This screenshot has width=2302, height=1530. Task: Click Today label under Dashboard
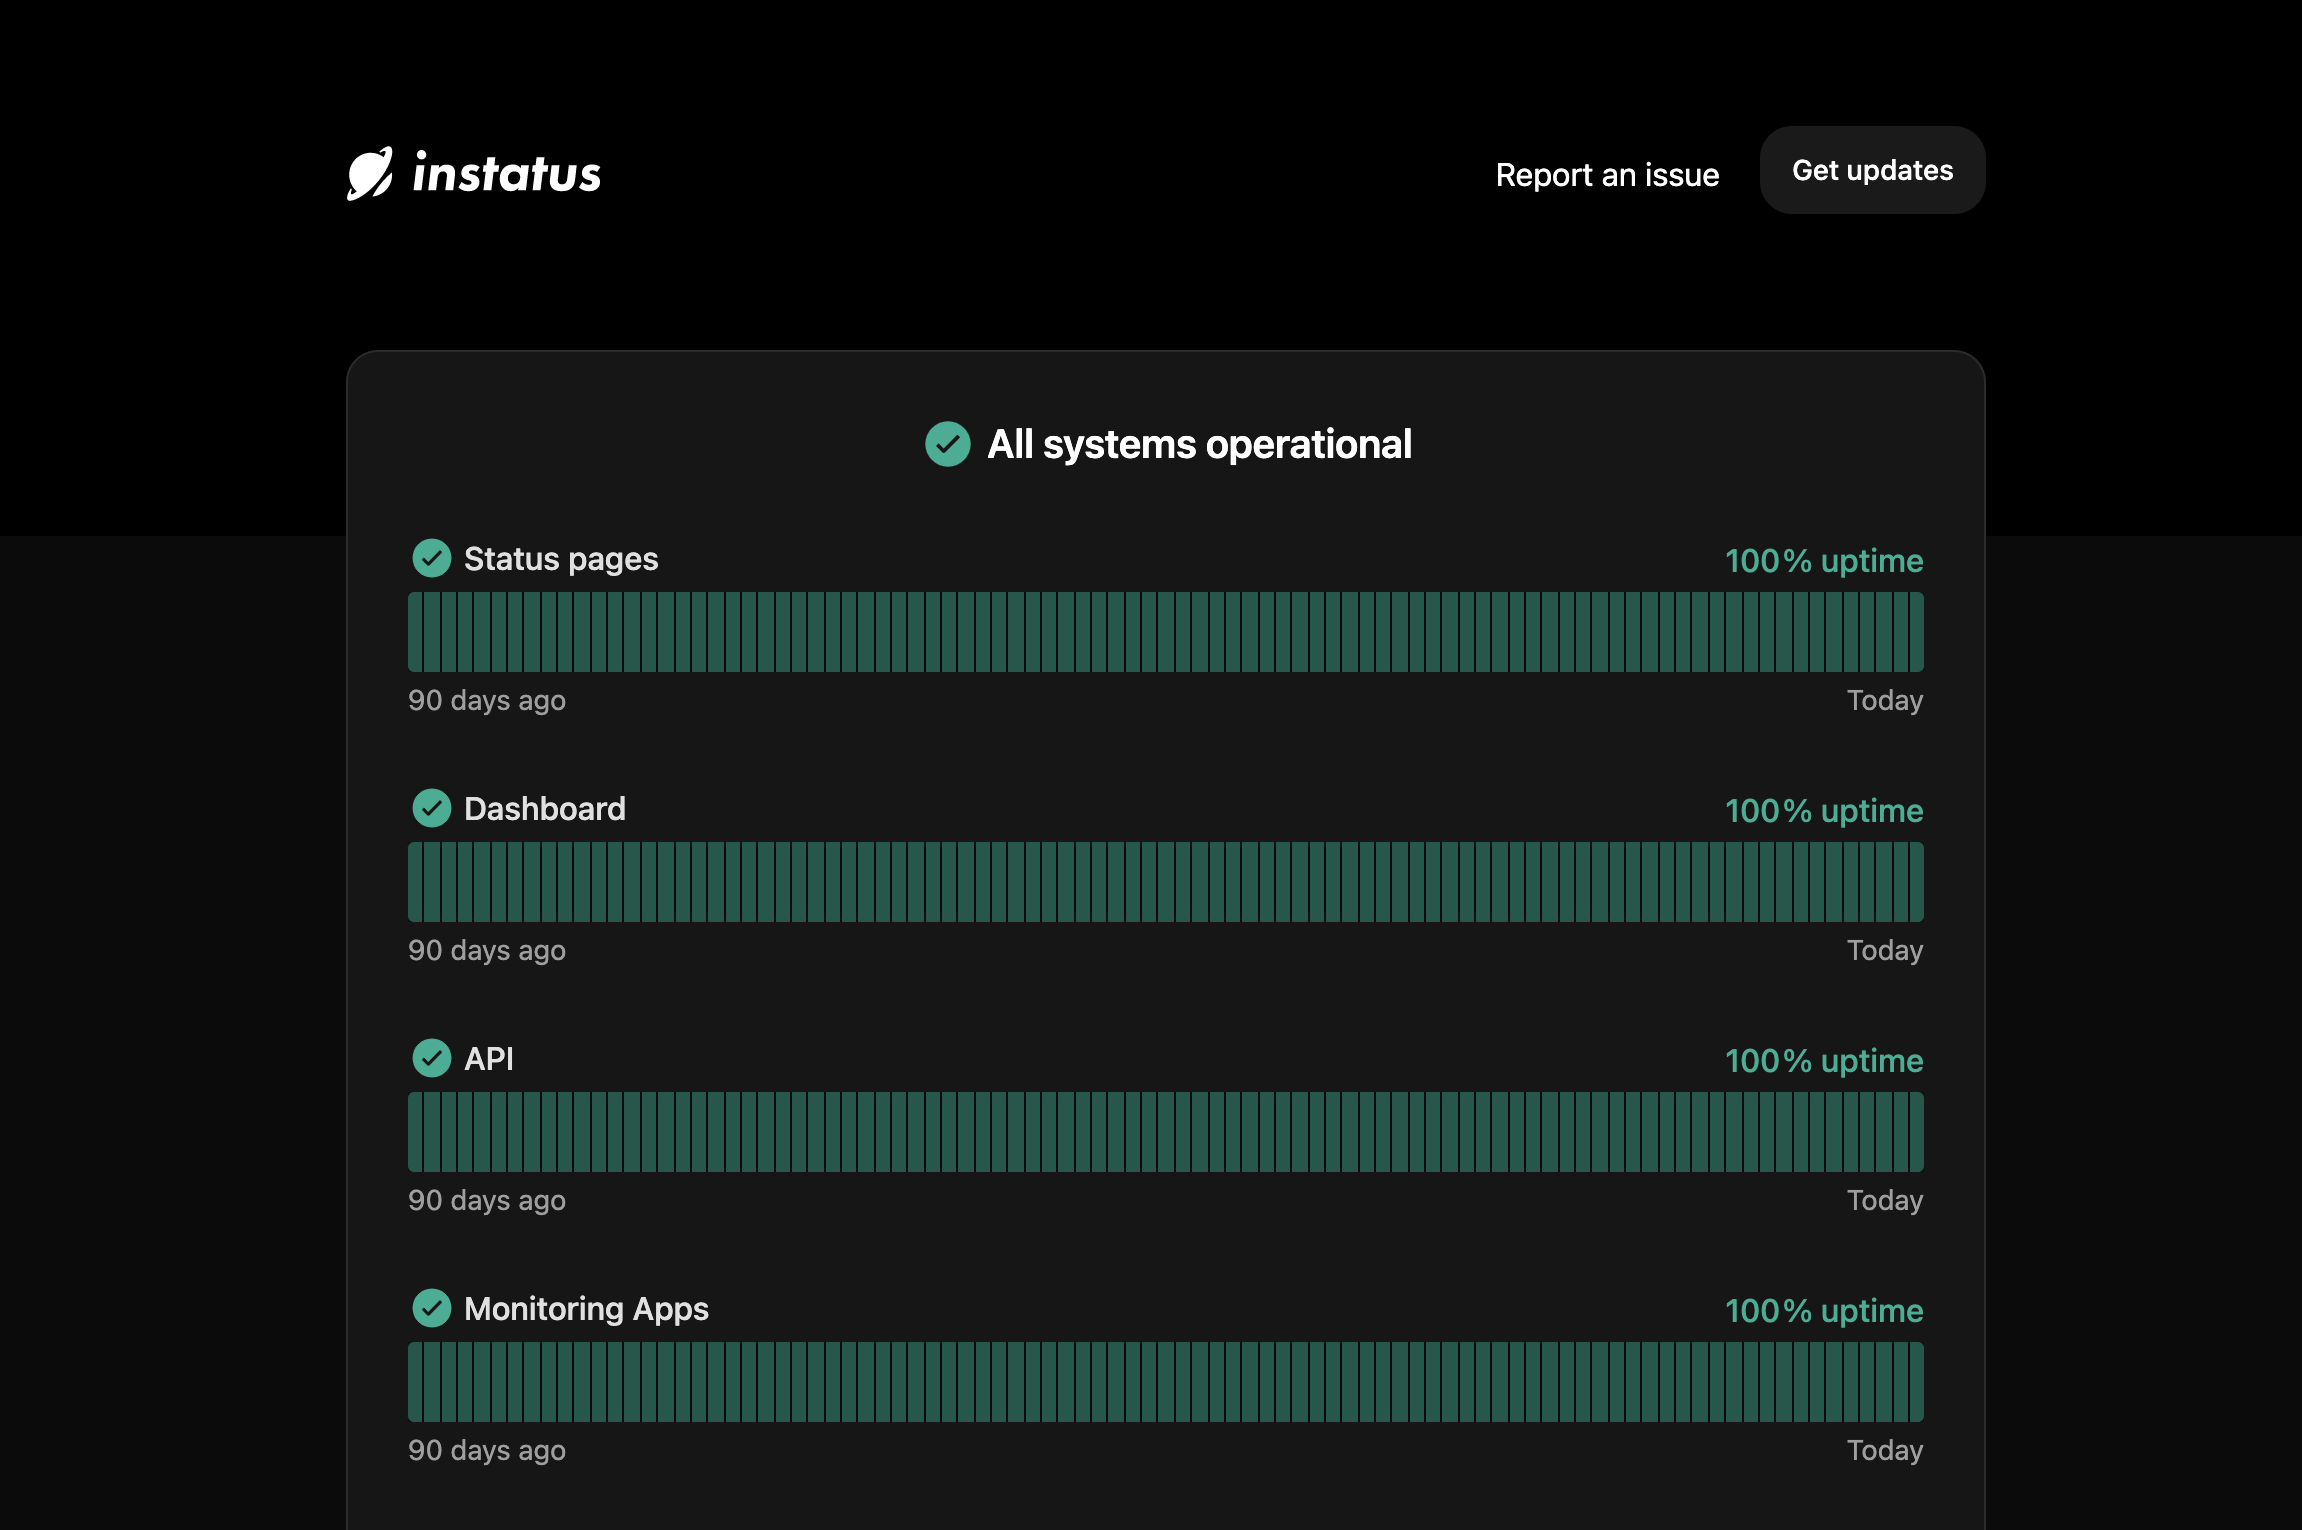(1885, 950)
